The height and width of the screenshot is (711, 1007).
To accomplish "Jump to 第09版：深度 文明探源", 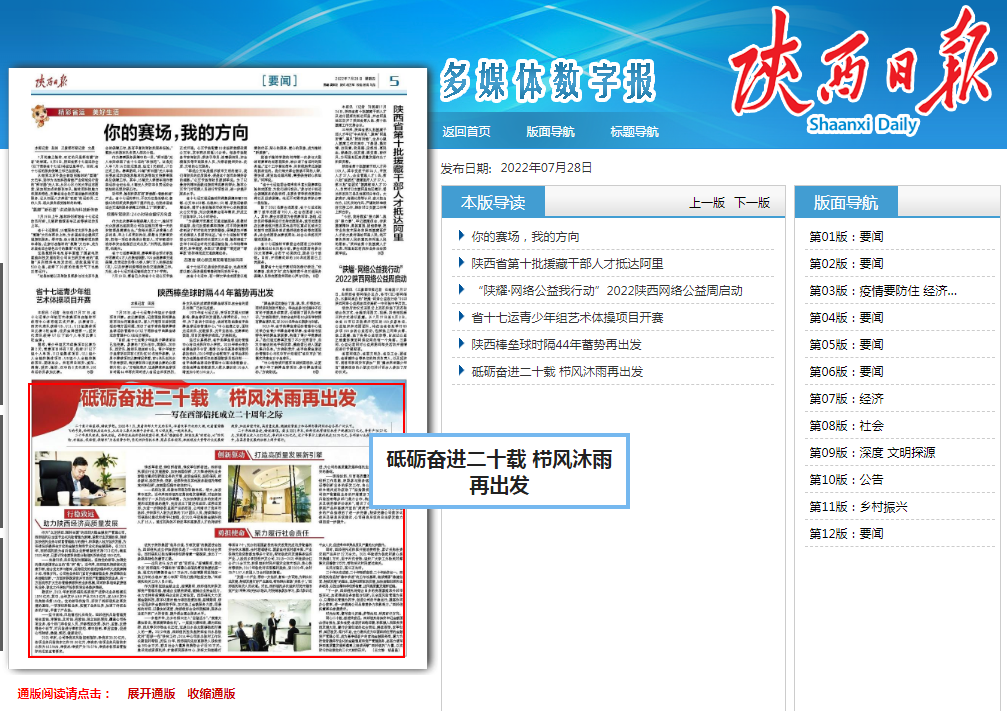I will pos(872,453).
